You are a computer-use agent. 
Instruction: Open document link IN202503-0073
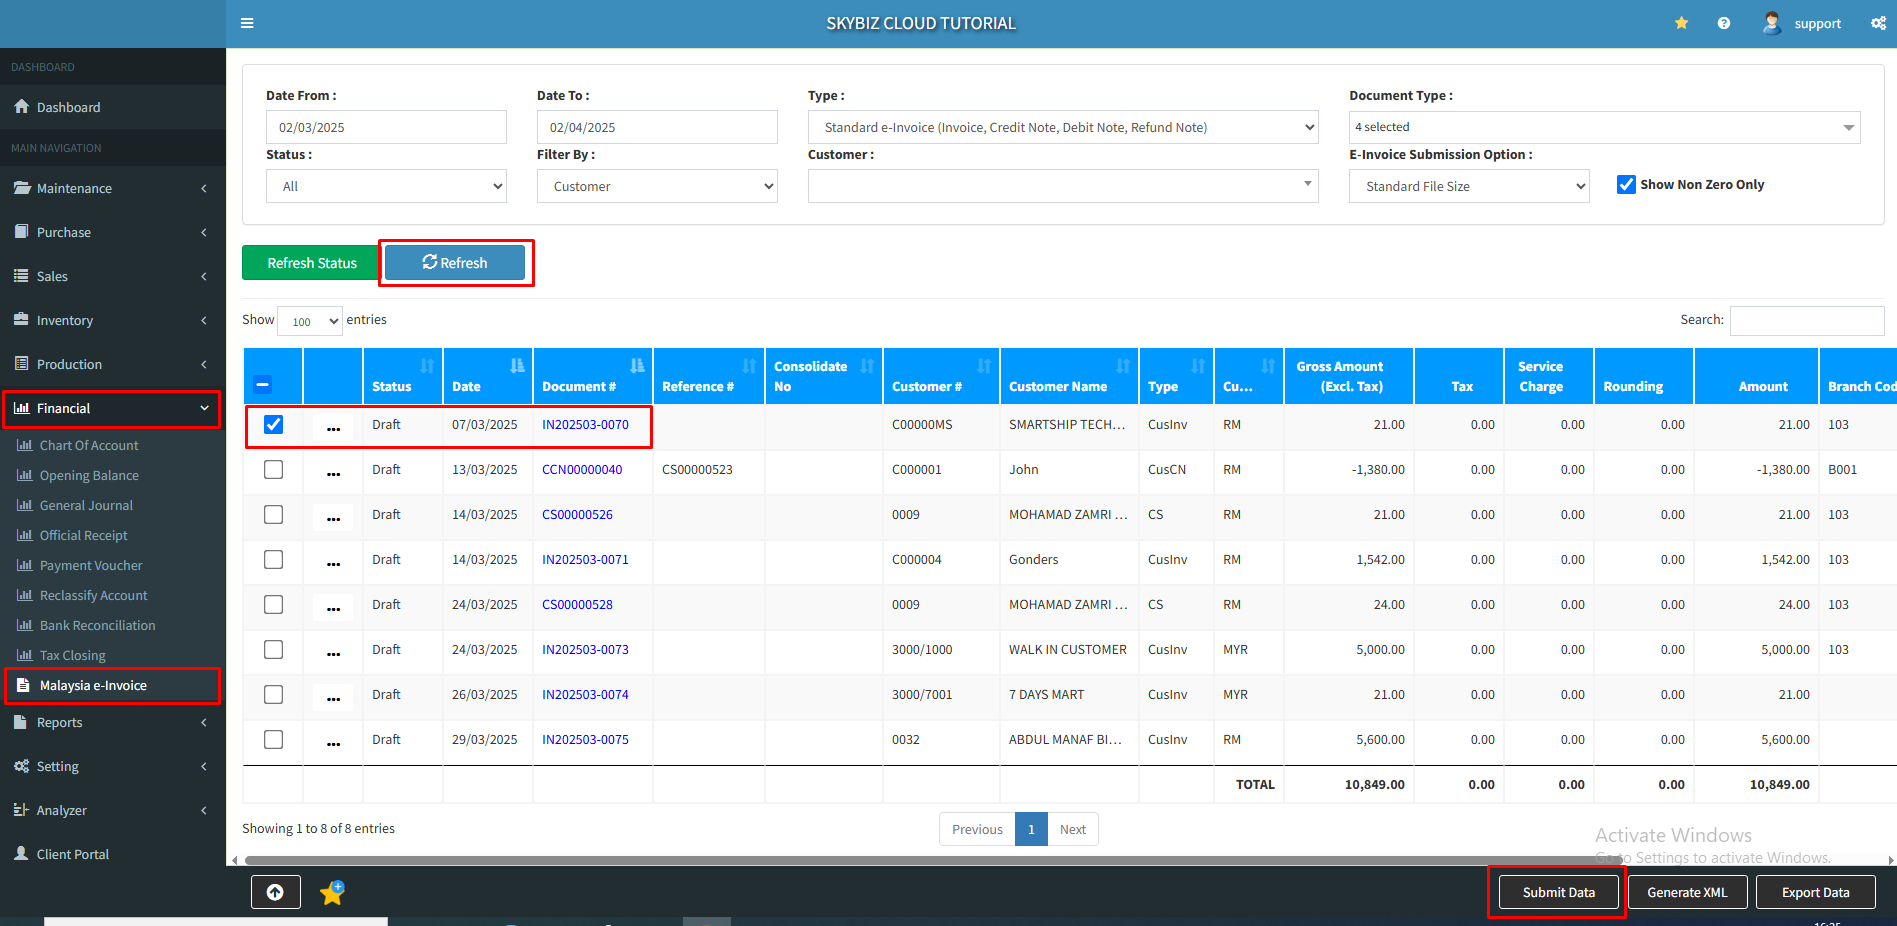click(585, 650)
